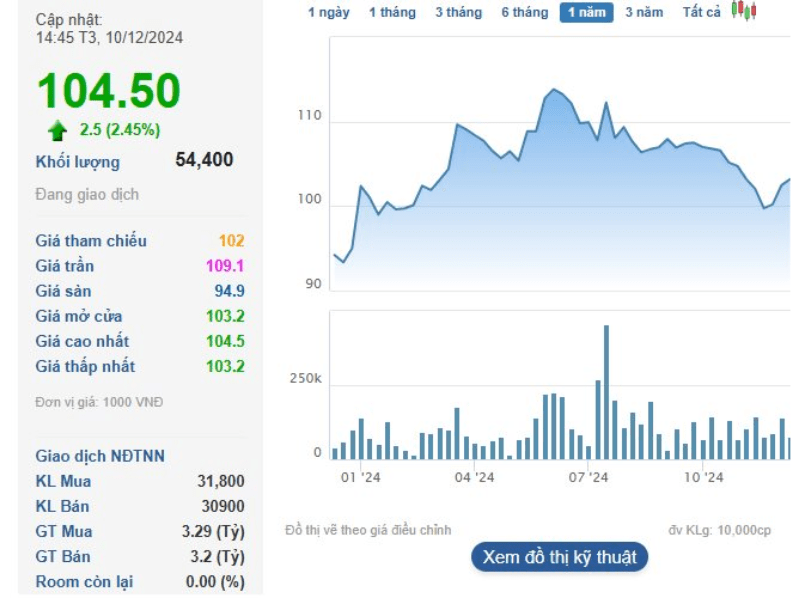This screenshot has height=600, width=800.
Task: Click the reference price value 102
Action: click(231, 241)
